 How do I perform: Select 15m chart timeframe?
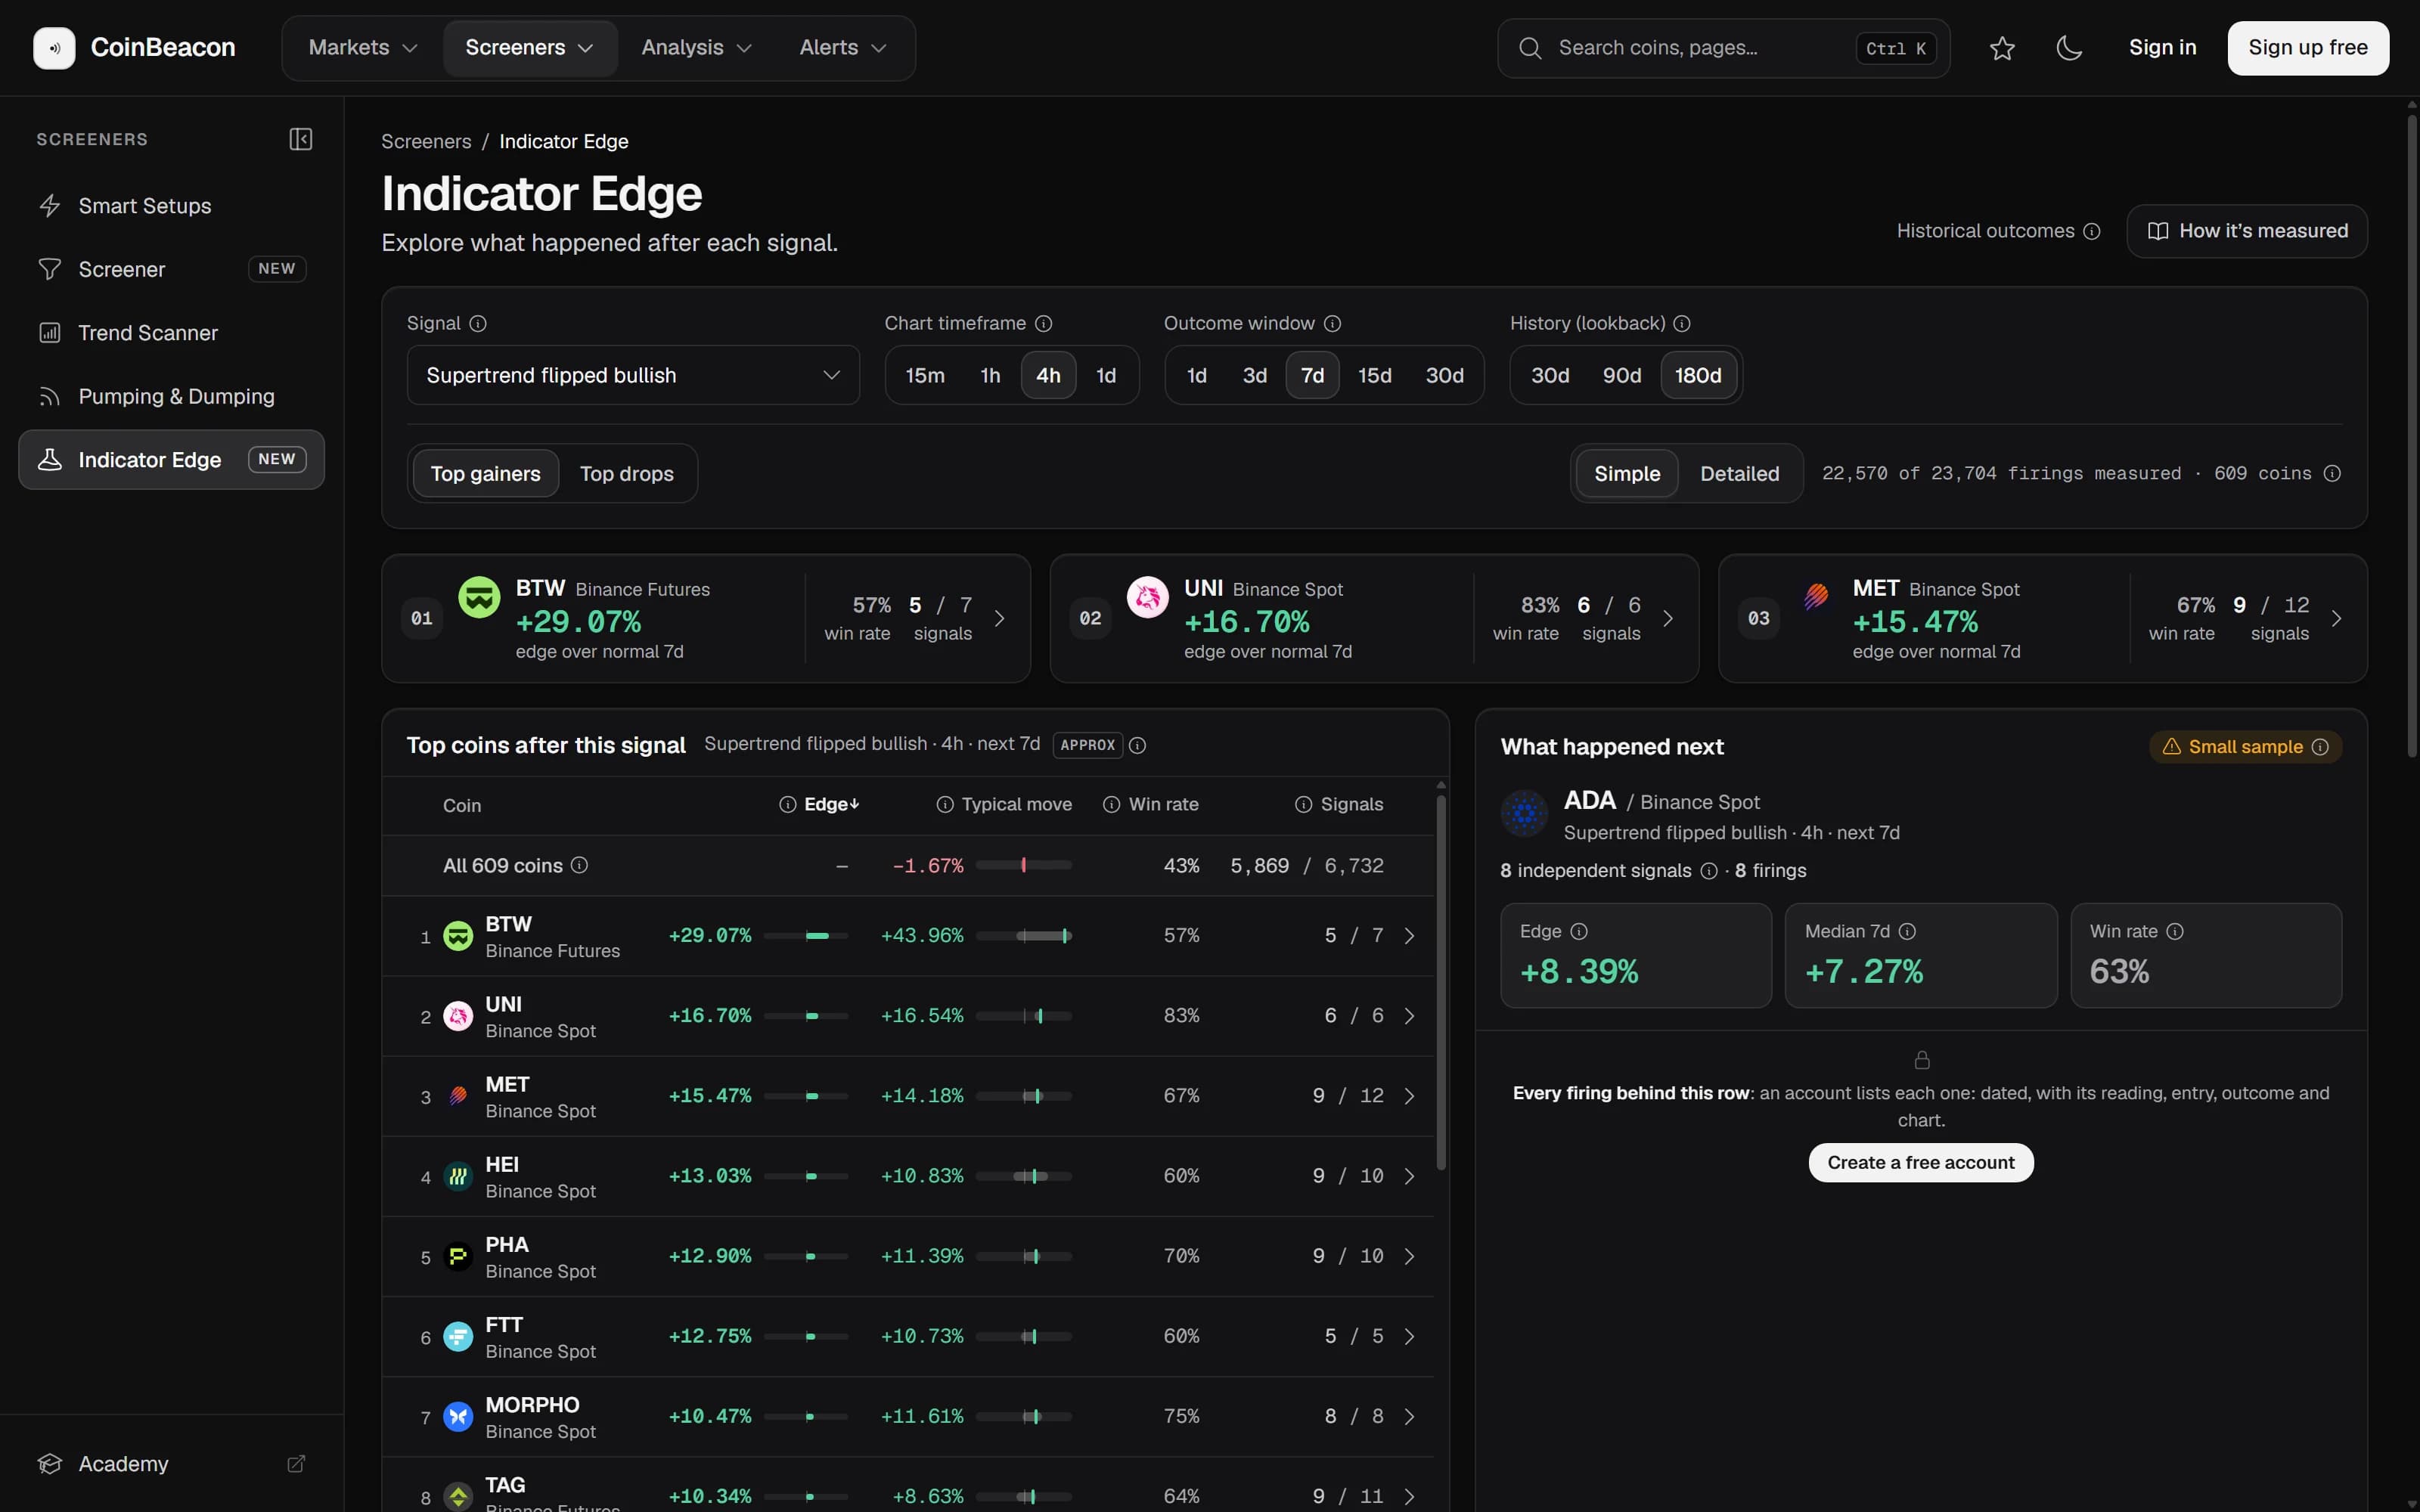coord(925,375)
